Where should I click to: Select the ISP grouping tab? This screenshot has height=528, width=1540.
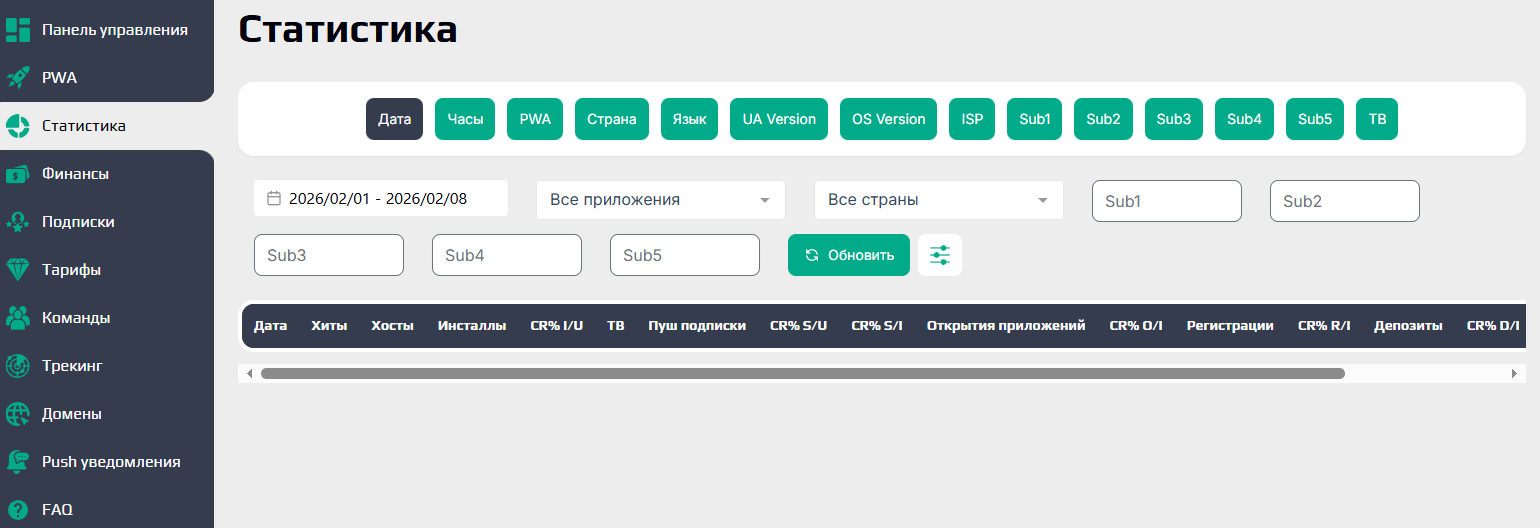[x=972, y=119]
